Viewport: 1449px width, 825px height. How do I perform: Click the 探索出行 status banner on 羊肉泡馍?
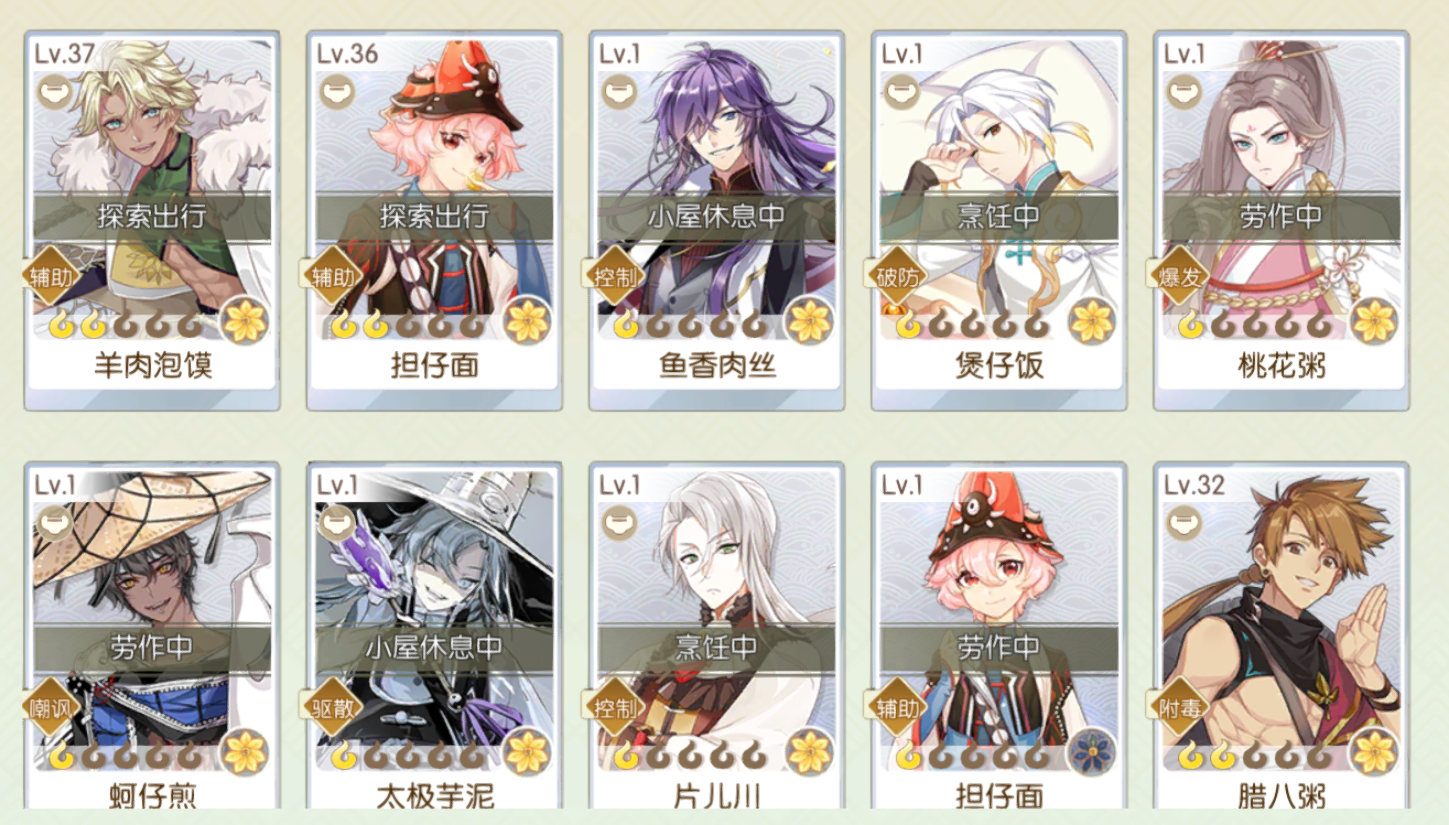152,217
